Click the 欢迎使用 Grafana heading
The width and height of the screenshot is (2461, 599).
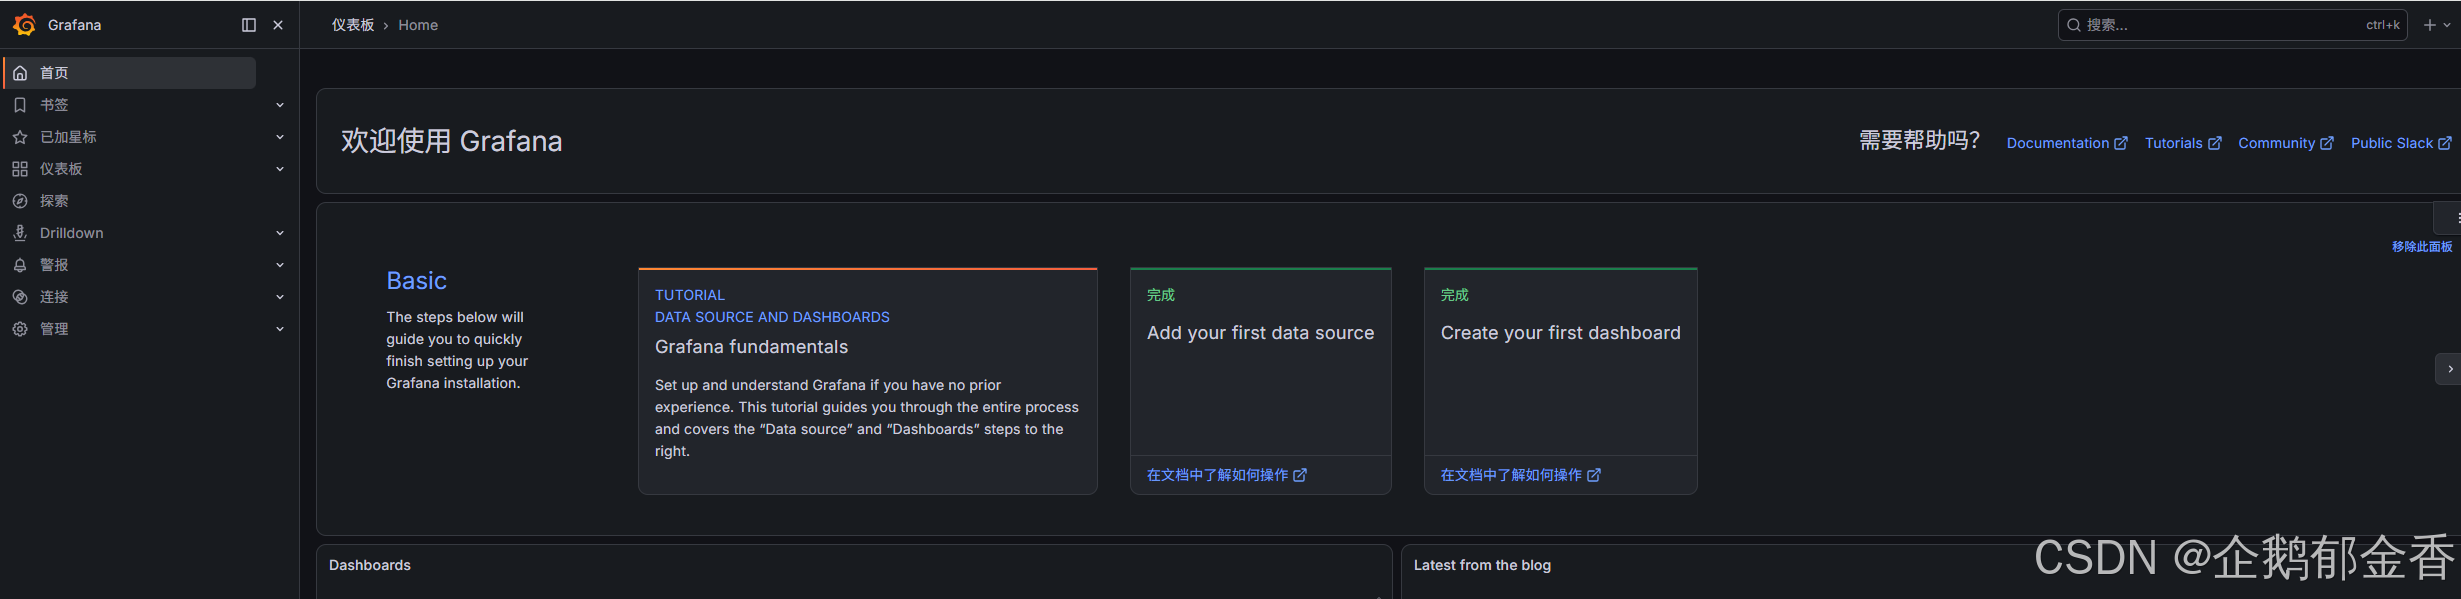tap(452, 141)
